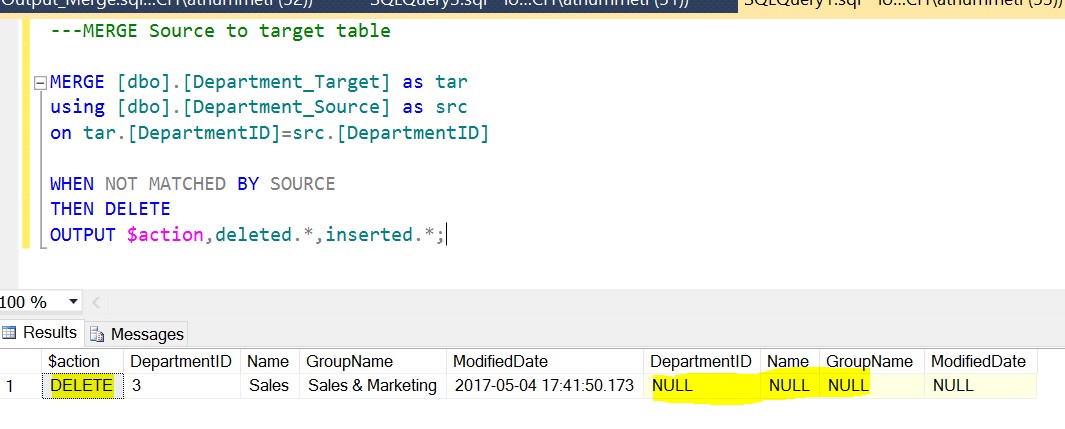Collapse the MERGE statement outline block
Image resolution: width=1065 pixels, height=429 pixels.
tap(40, 83)
